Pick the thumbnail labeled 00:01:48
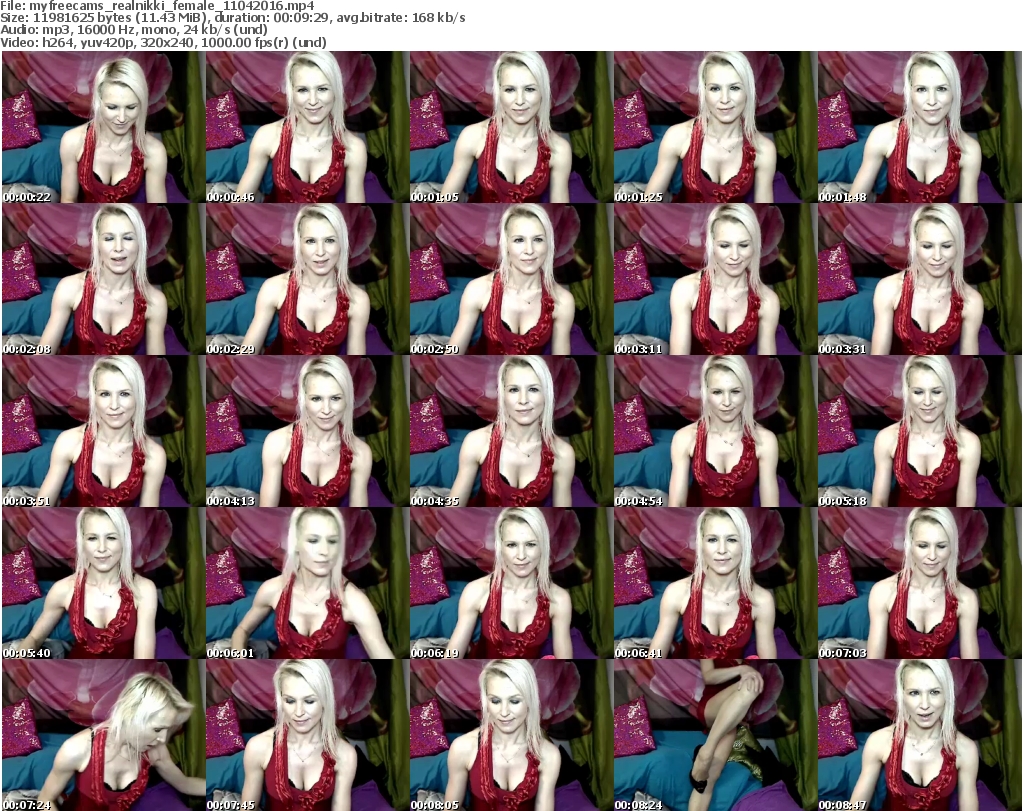1024x811 pixels. [920, 127]
